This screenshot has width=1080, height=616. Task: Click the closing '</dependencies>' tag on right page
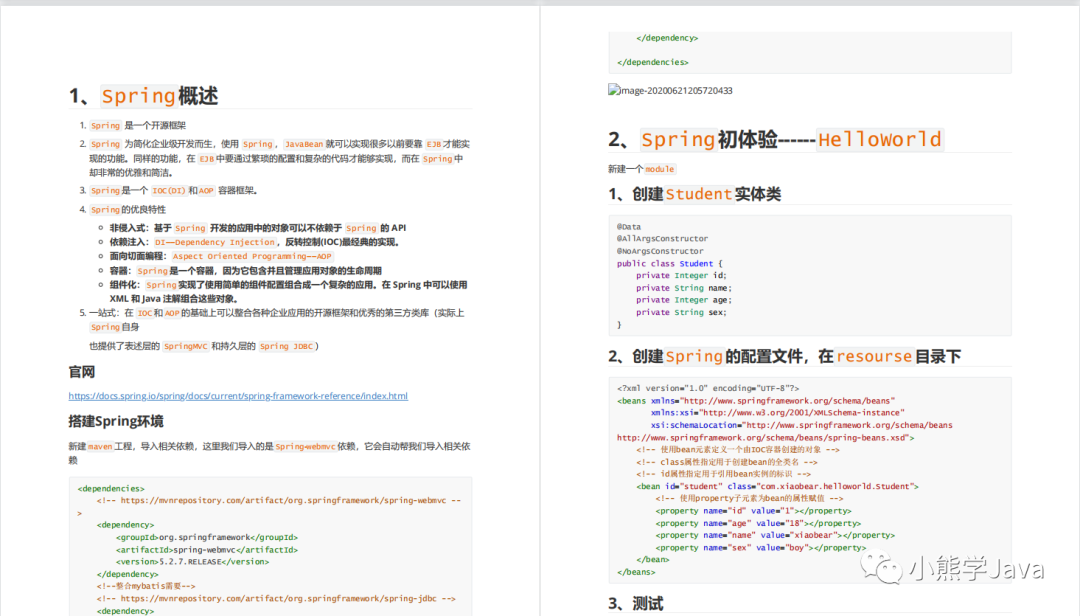(x=653, y=62)
